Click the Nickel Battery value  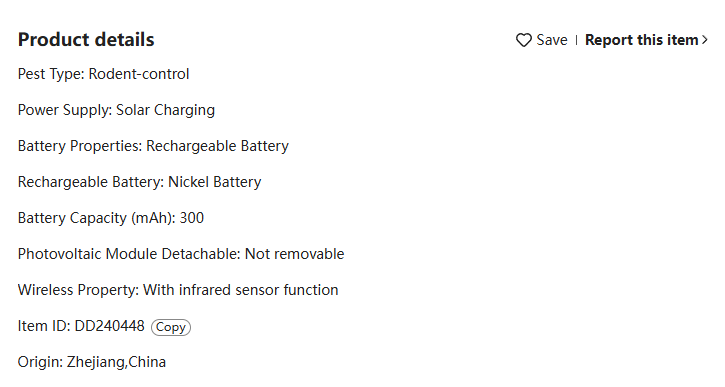[x=215, y=182]
